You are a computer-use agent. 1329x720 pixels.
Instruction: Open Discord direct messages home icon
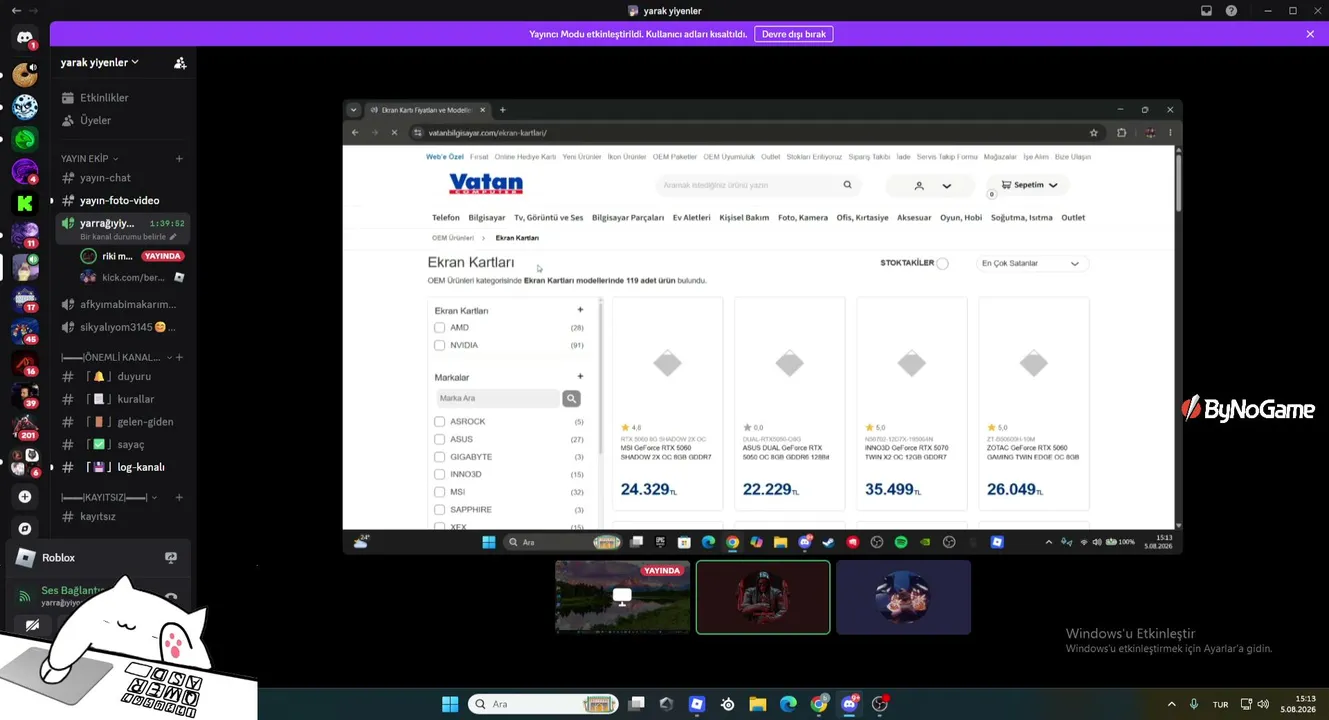(25, 38)
